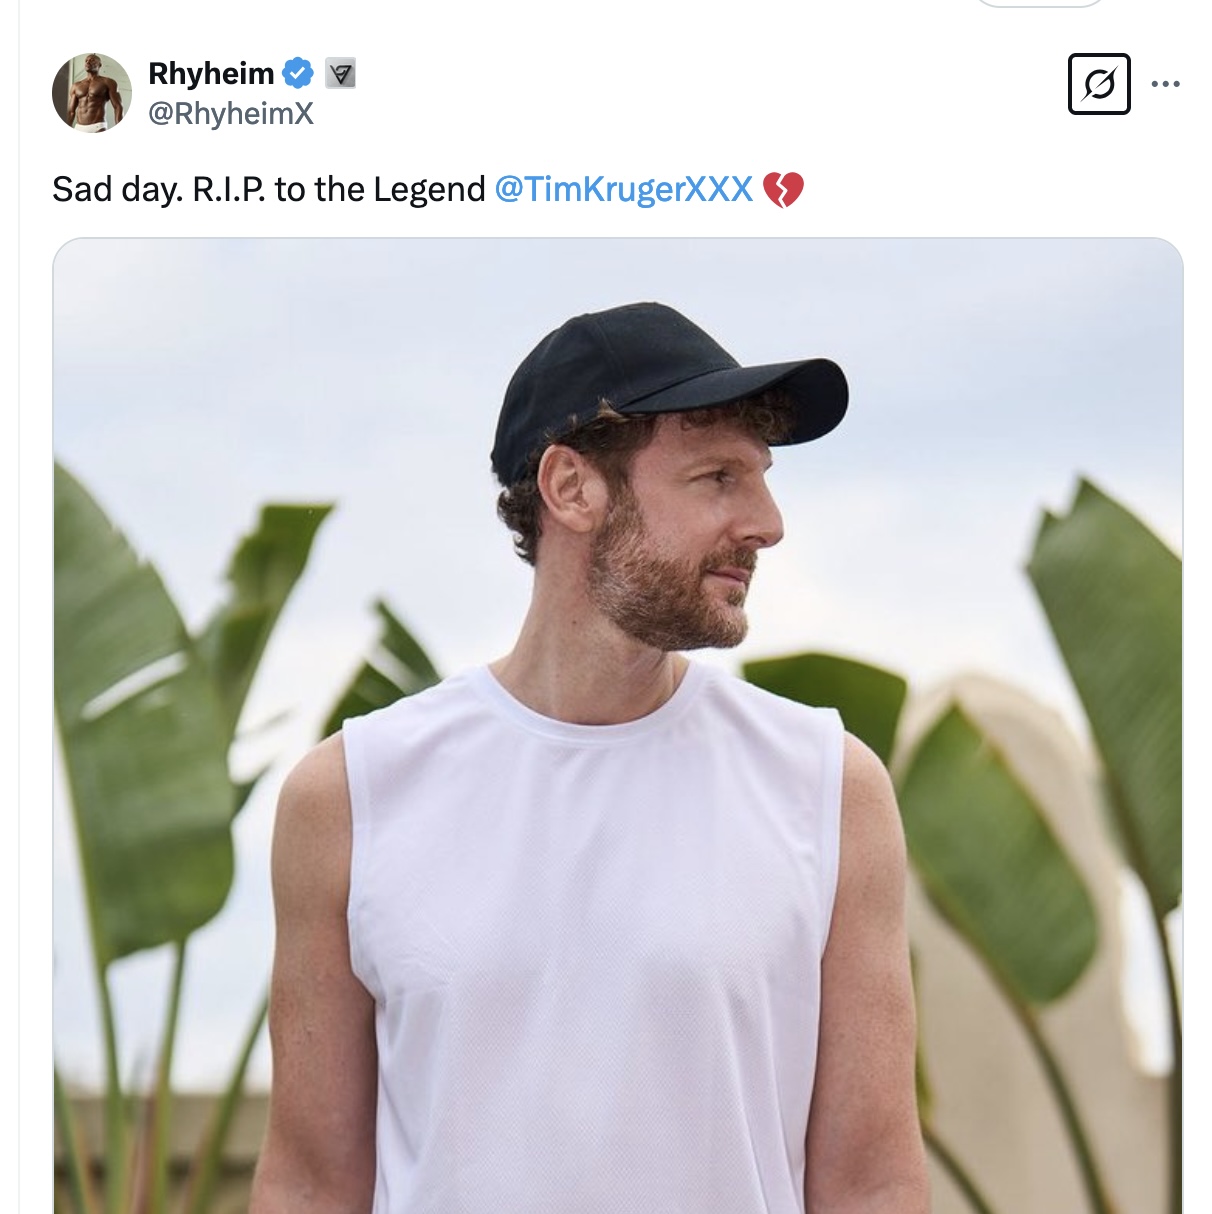The image size is (1212, 1214).
Task: Click the words "to the Legend" in tweet
Action: tap(380, 189)
